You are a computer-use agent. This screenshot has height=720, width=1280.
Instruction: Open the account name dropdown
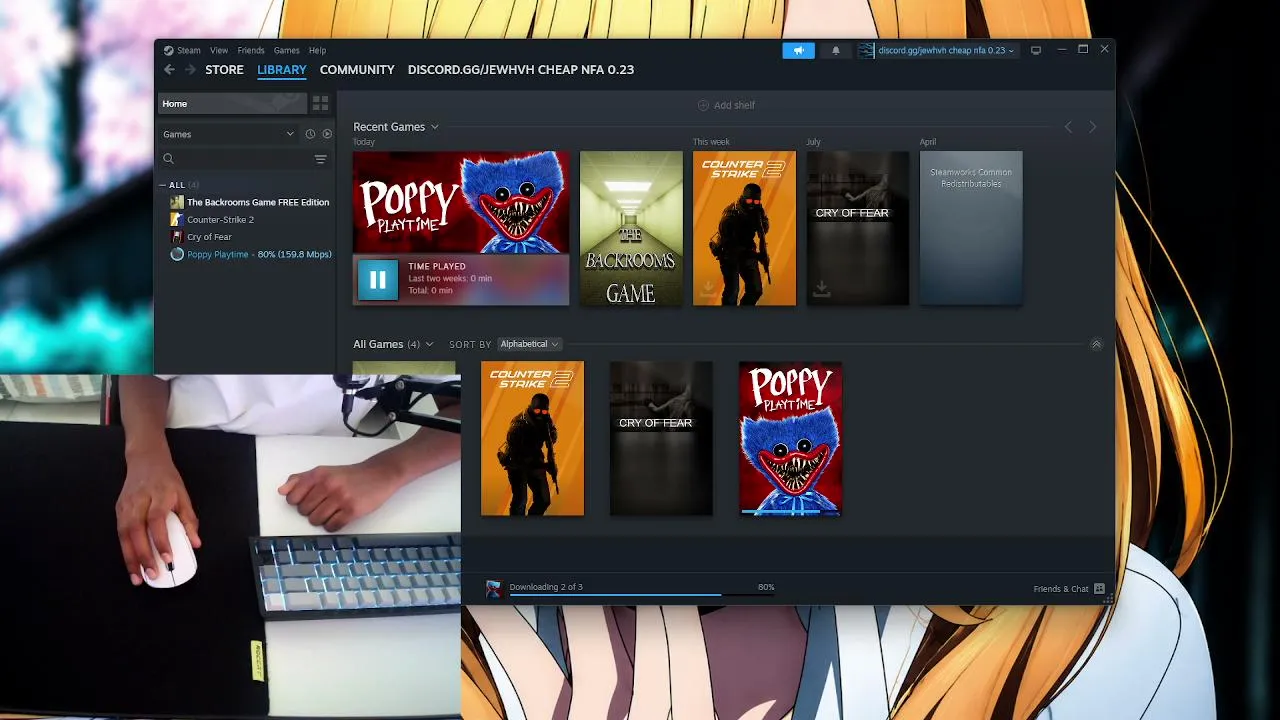click(946, 50)
